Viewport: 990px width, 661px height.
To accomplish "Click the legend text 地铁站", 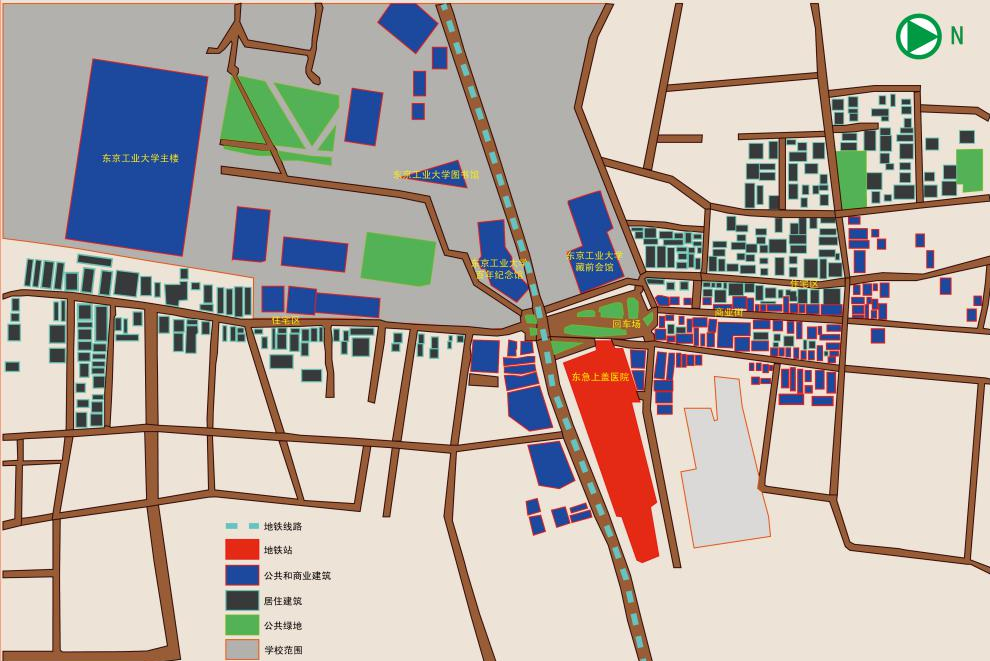I will pos(278,550).
